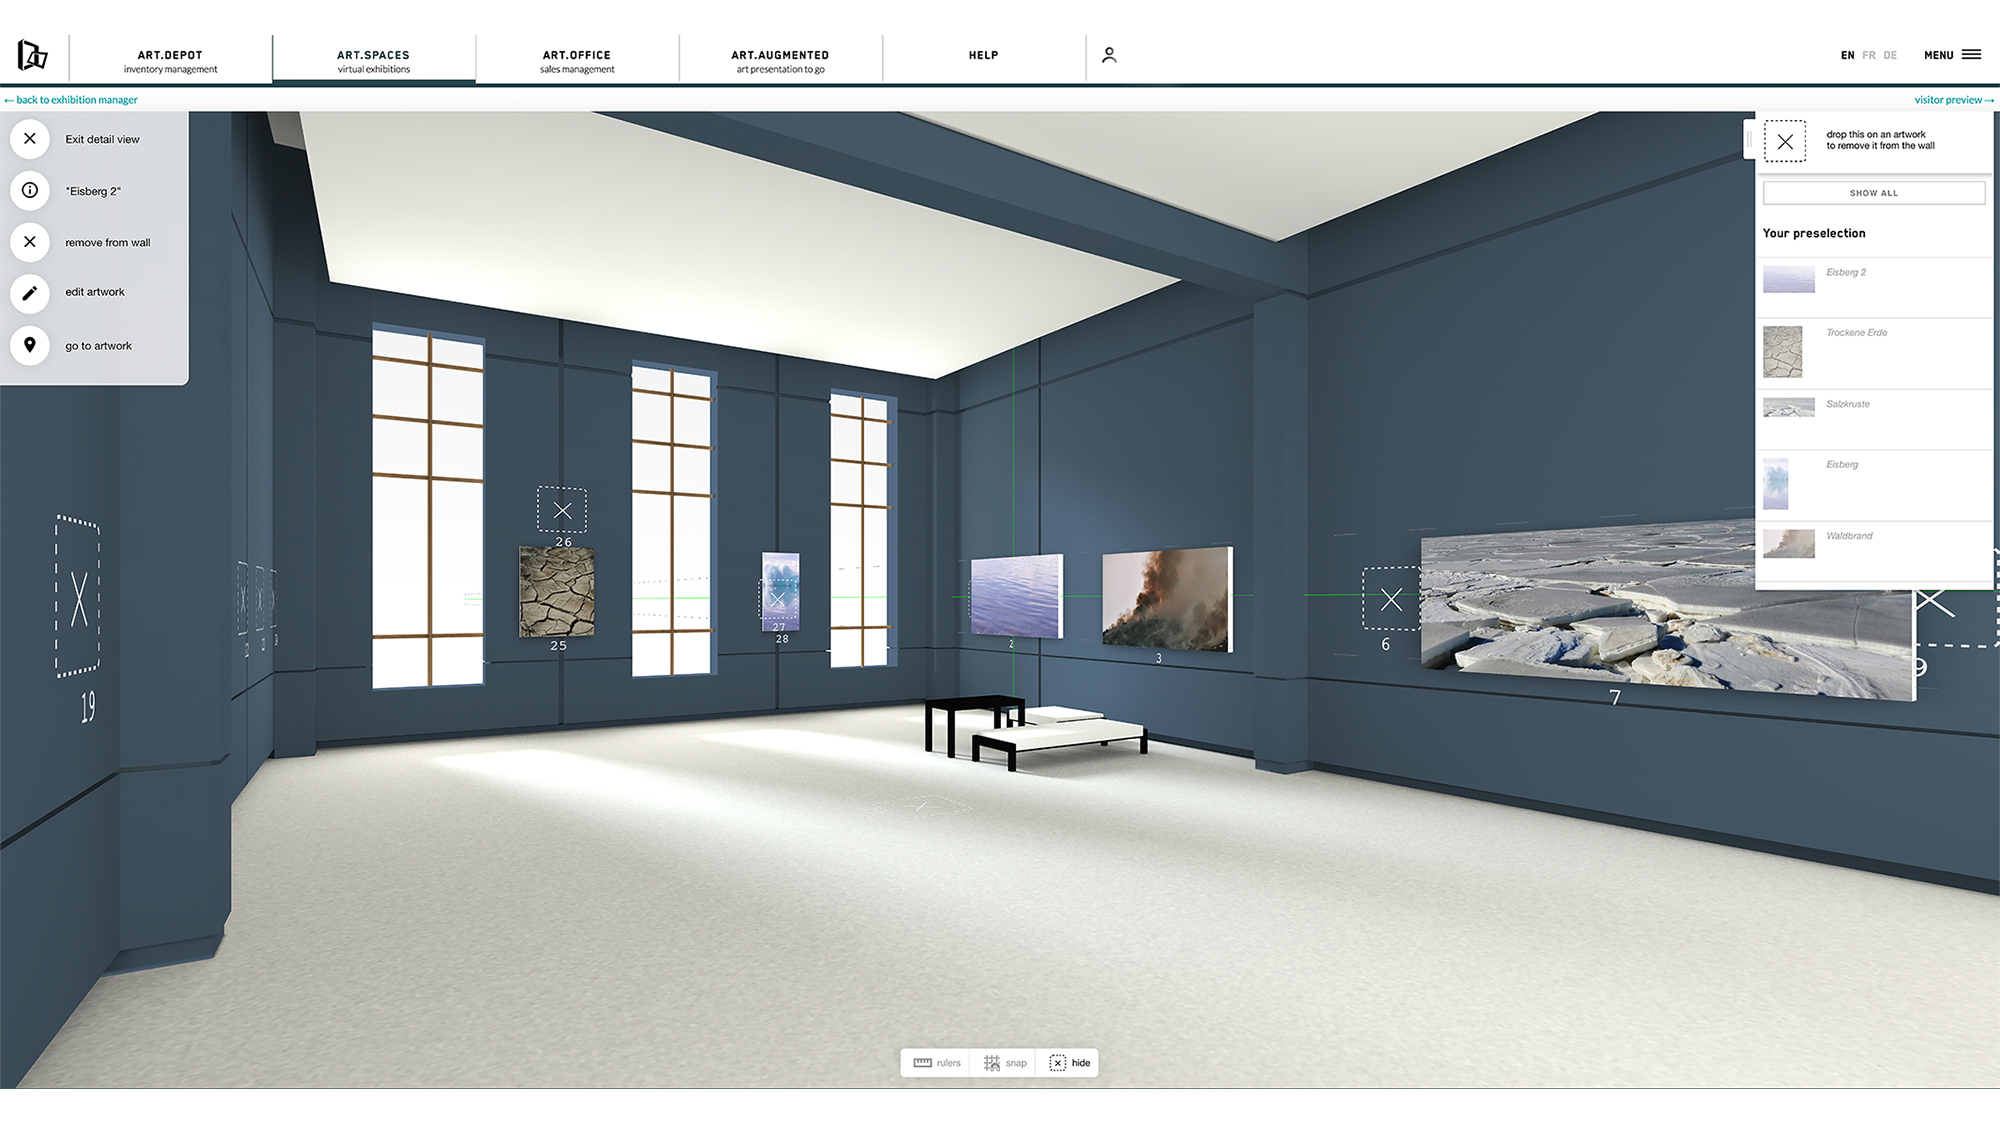Toggle hide in the bottom toolbar

[x=1069, y=1063]
